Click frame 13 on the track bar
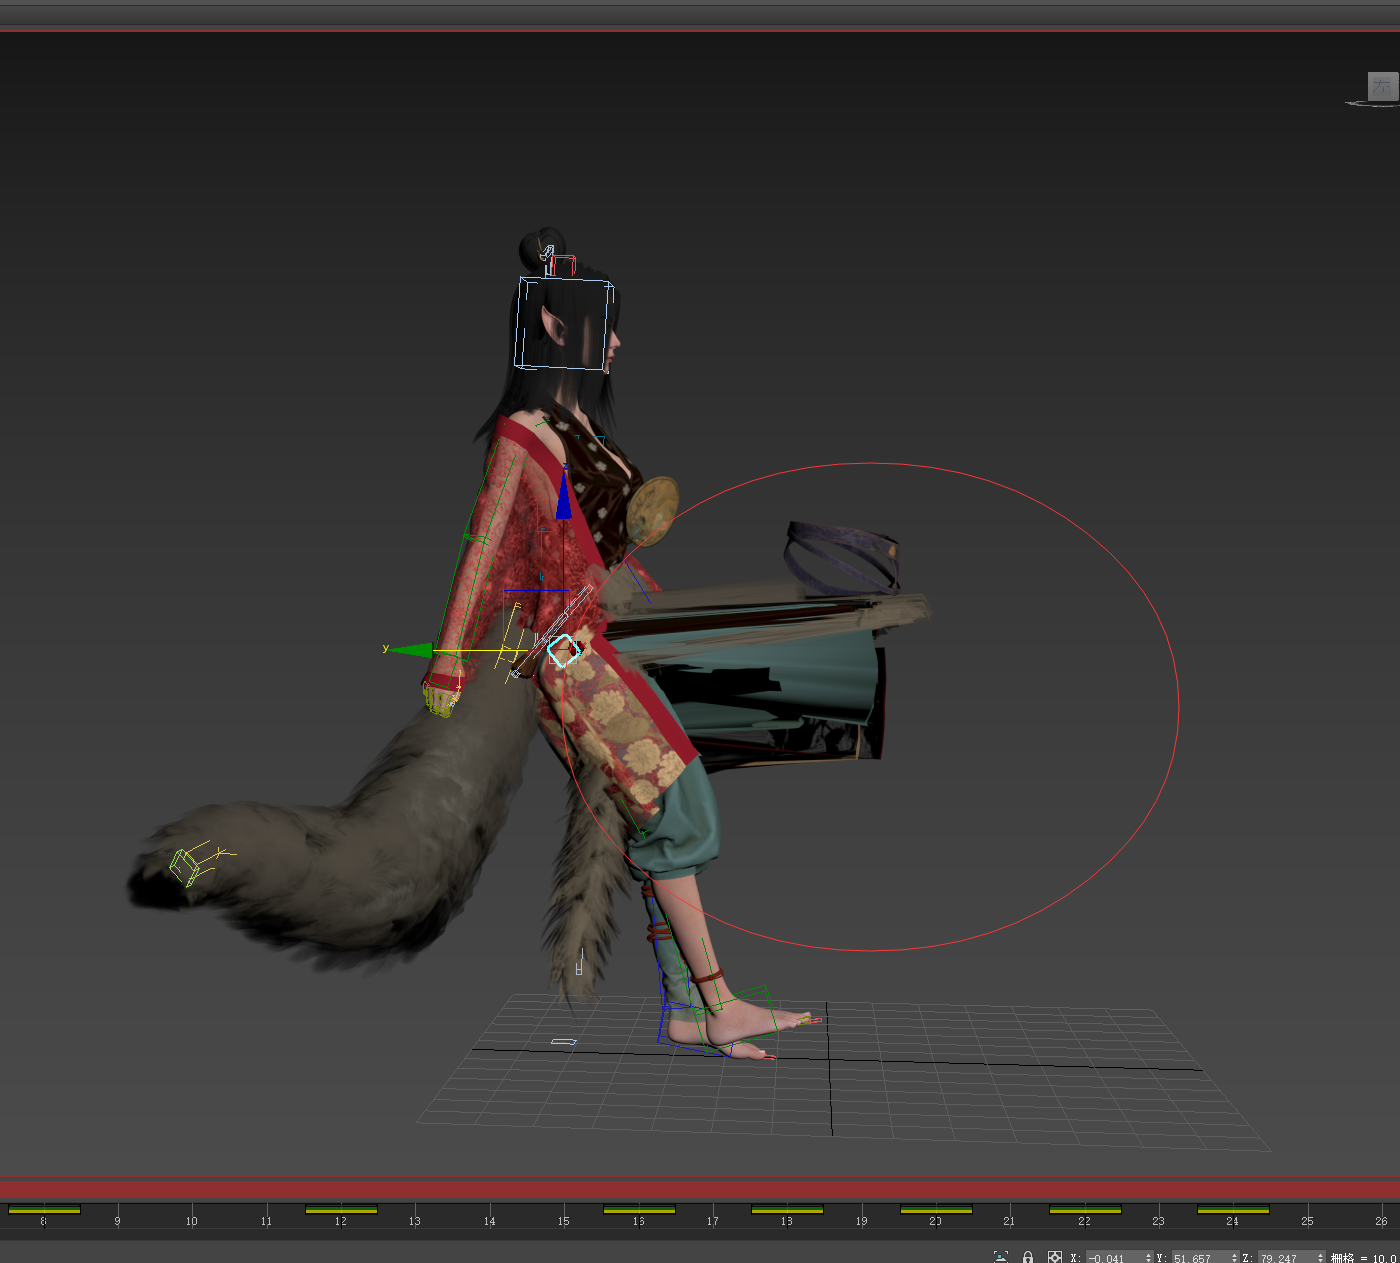The image size is (1400, 1263). (415, 1221)
